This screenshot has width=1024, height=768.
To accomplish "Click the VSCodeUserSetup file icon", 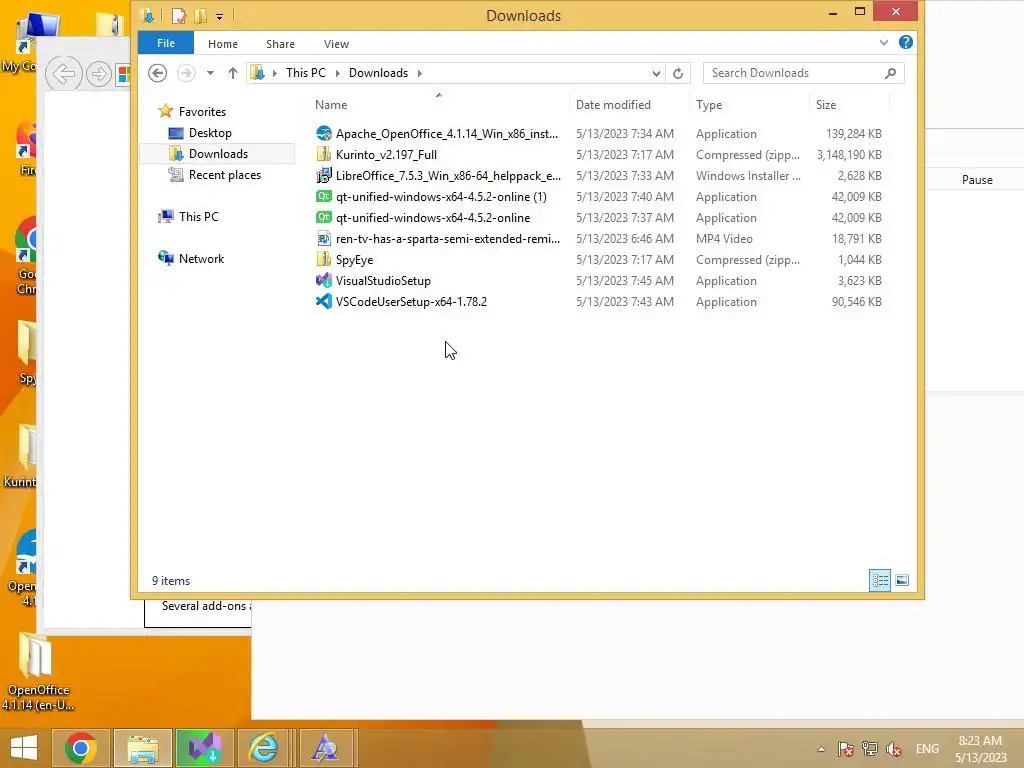I will [323, 302].
